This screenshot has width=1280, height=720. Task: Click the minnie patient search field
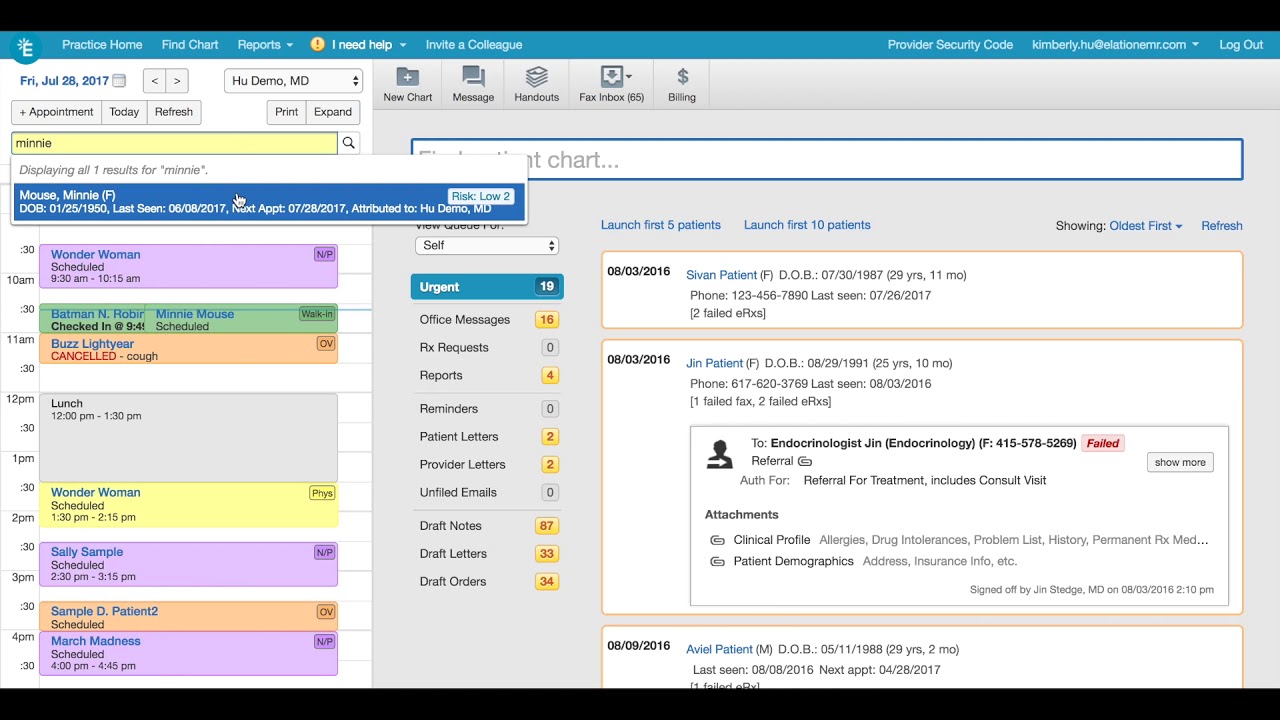pyautogui.click(x=174, y=143)
